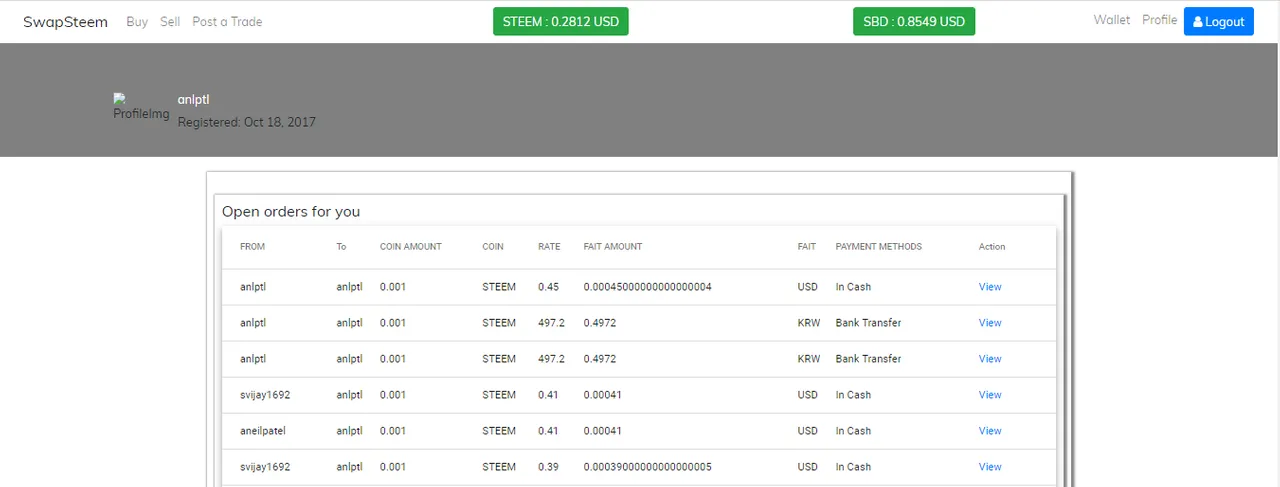Click the Open orders for you heading
Screen dimensions: 1280x487
[x=291, y=211]
